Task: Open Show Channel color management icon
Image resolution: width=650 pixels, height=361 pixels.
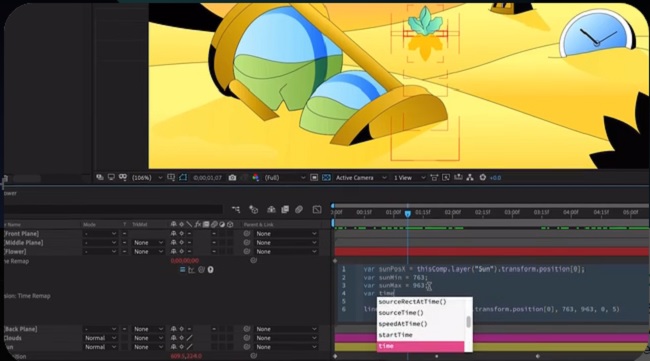Action: tap(256, 177)
